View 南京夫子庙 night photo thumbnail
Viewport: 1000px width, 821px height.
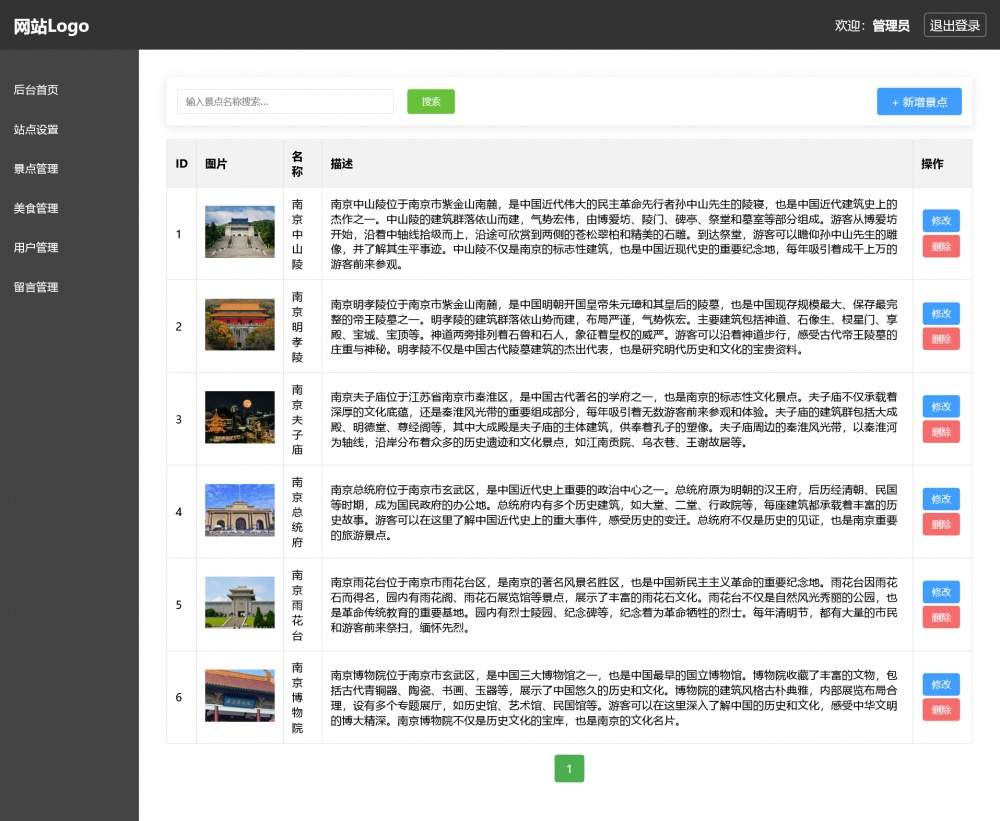click(240, 418)
